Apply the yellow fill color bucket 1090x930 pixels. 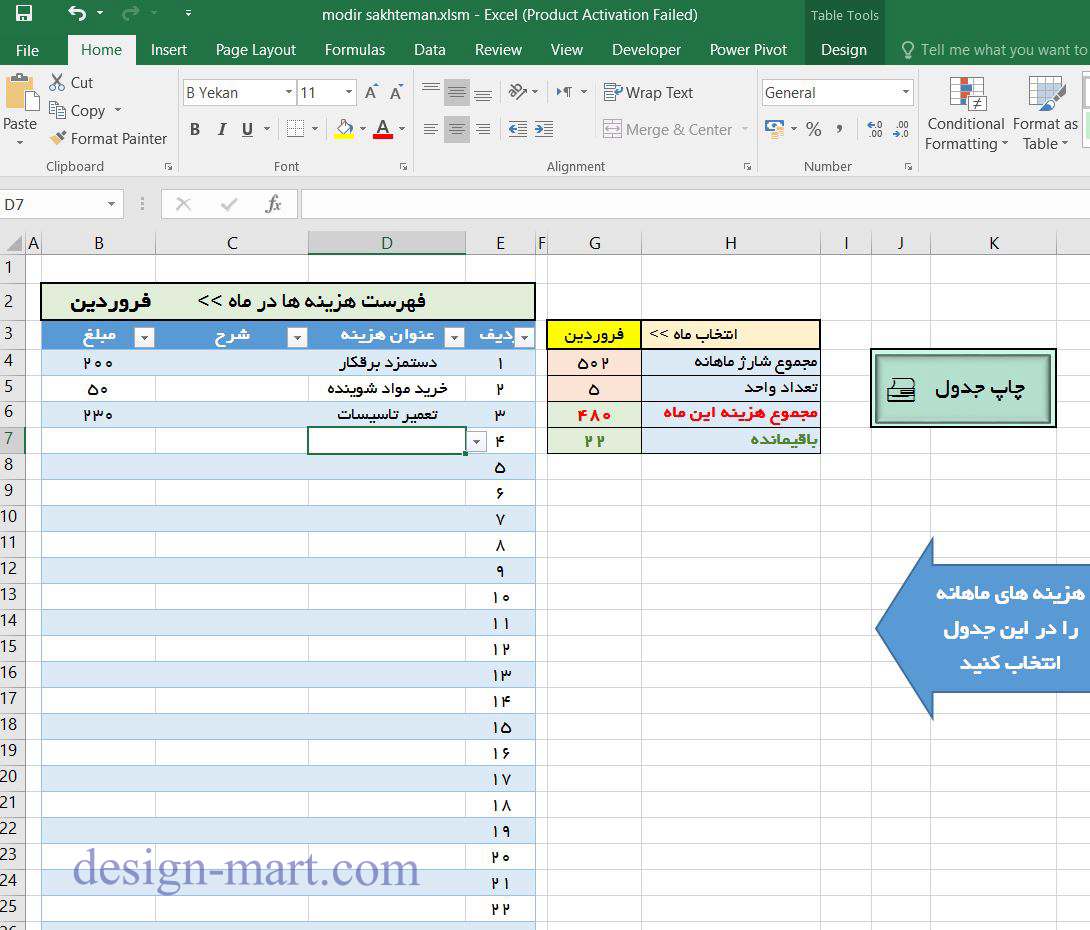tap(344, 129)
